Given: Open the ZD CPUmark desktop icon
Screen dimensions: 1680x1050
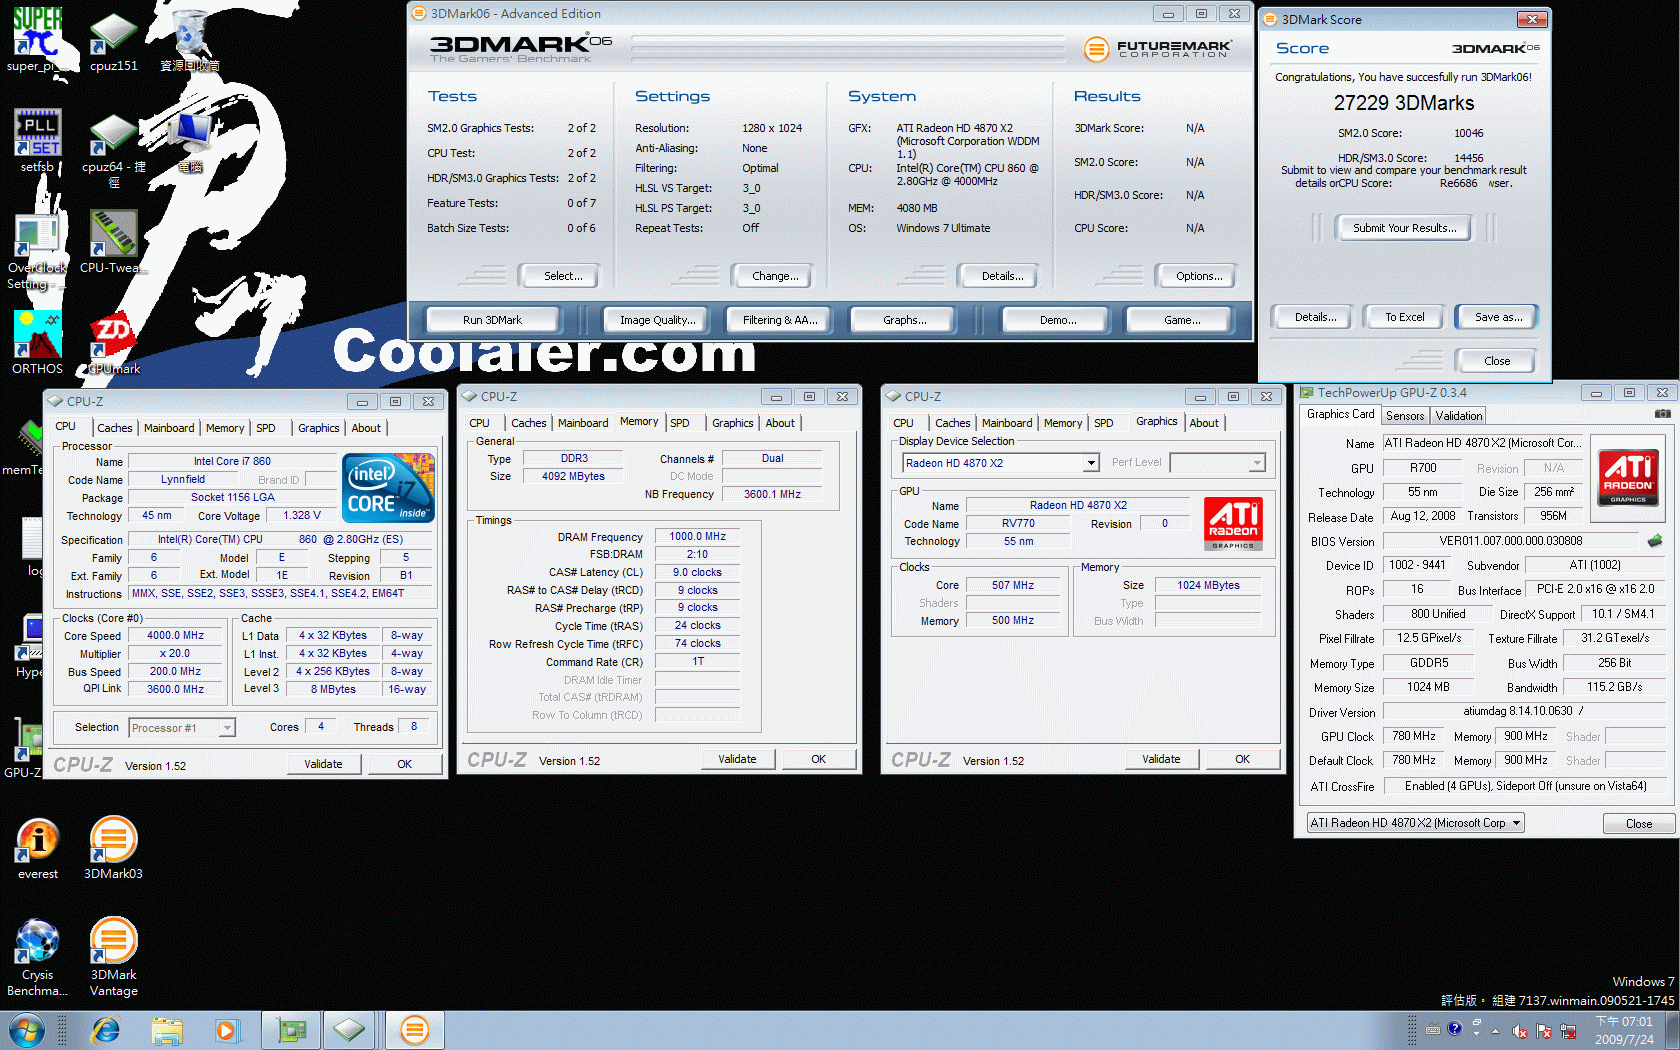Looking at the screenshot, I should tap(113, 343).
